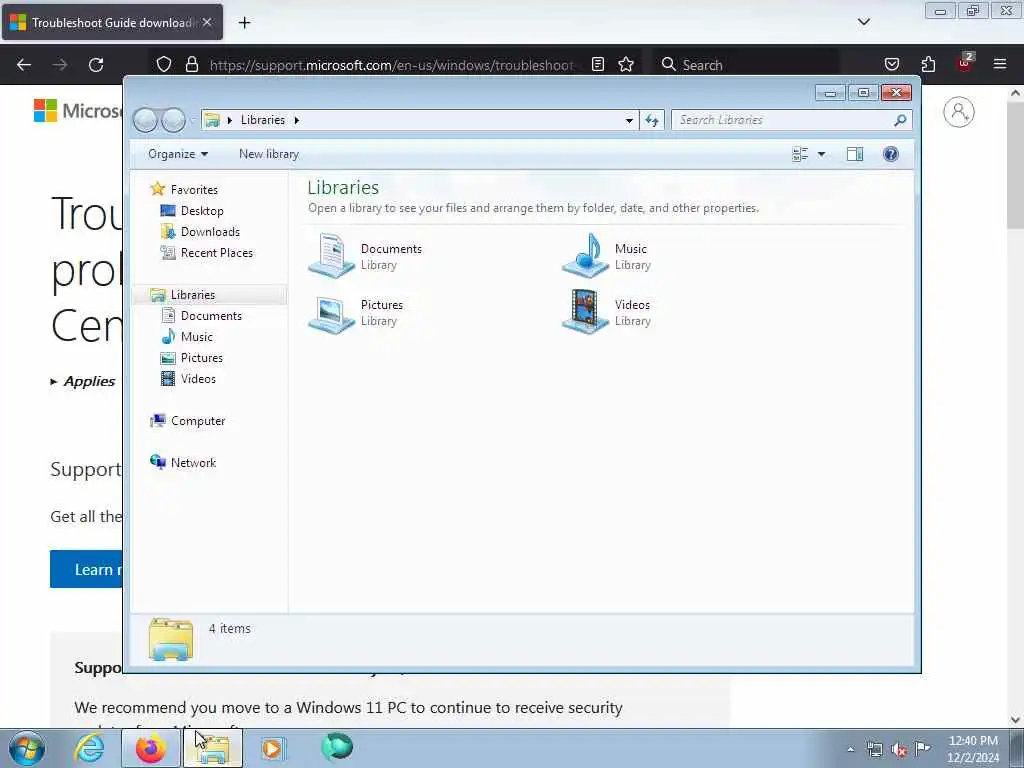Open Recent Places in Favorites

216,253
